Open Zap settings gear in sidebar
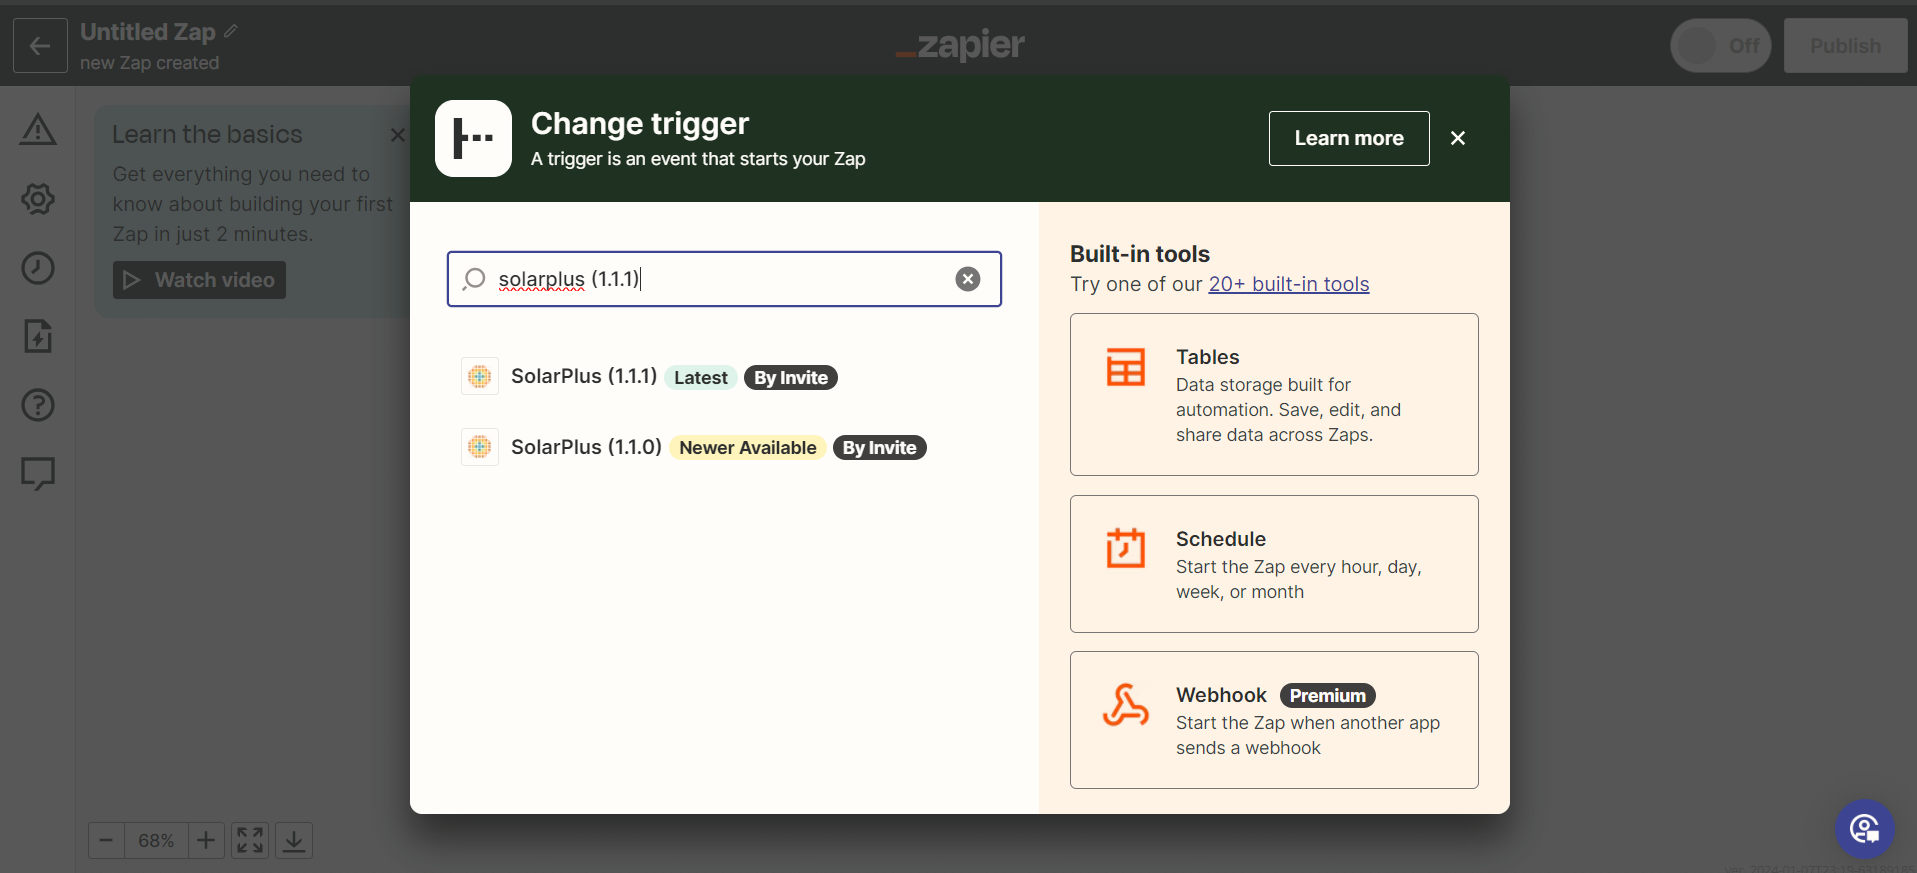This screenshot has width=1917, height=873. point(38,198)
